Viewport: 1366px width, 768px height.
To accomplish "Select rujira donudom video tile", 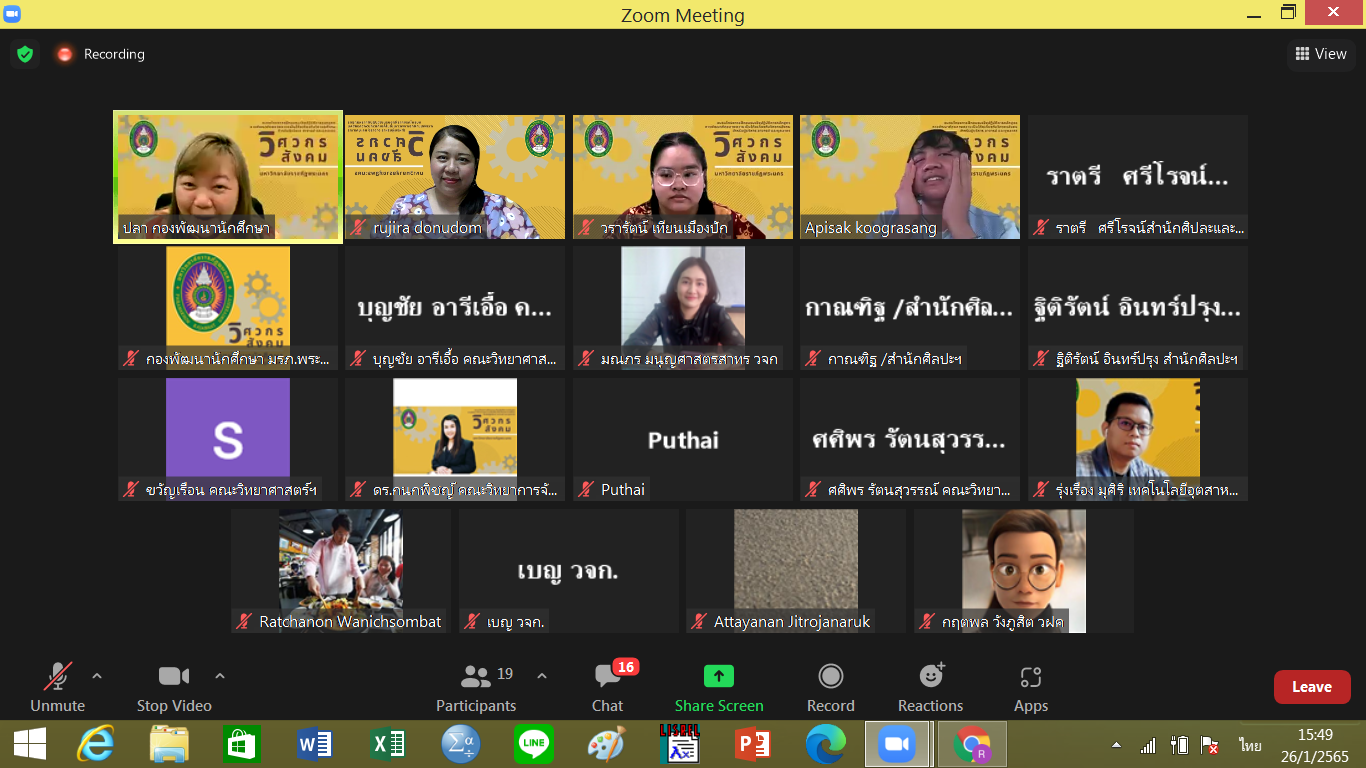I will (x=455, y=177).
